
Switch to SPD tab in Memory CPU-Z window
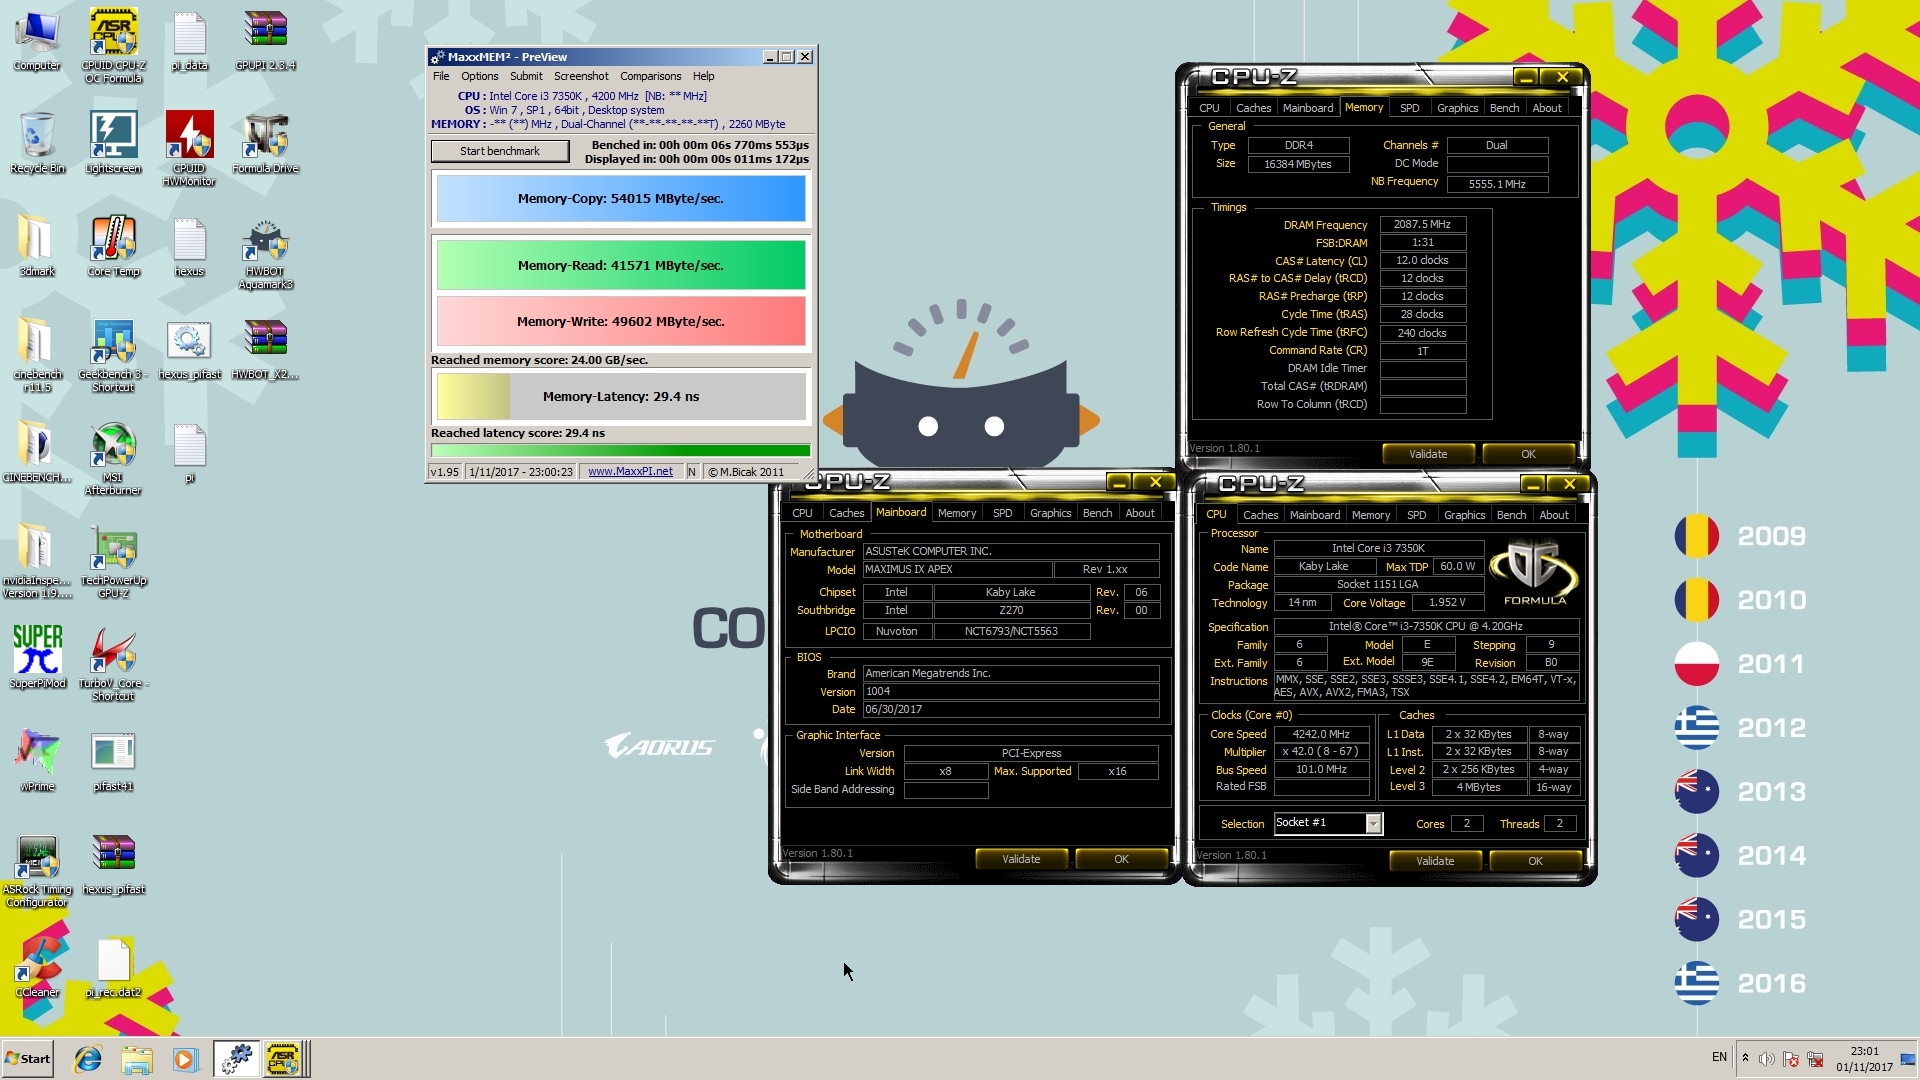coord(1409,108)
